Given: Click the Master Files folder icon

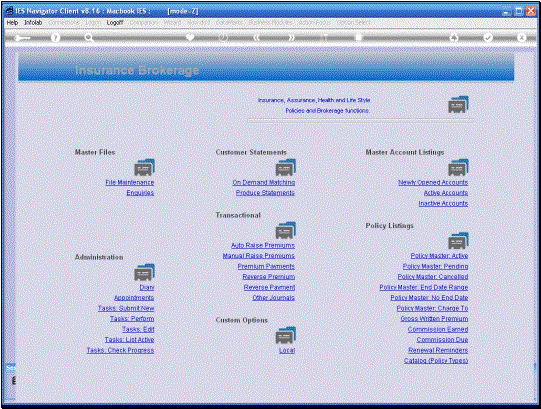Looking at the screenshot, I should (x=144, y=167).
